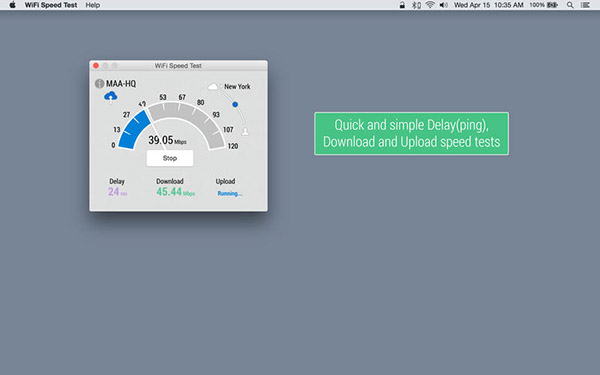
Task: Open Spotlight search magnifier
Action: pyautogui.click(x=570, y=5)
